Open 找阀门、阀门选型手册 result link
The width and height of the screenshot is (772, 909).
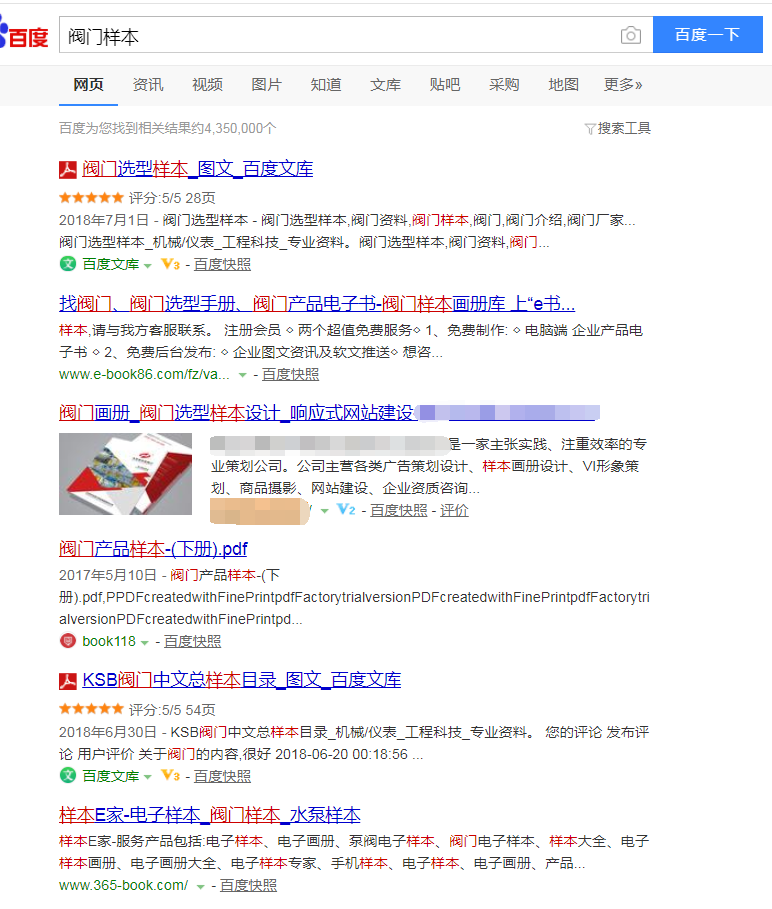(x=317, y=304)
